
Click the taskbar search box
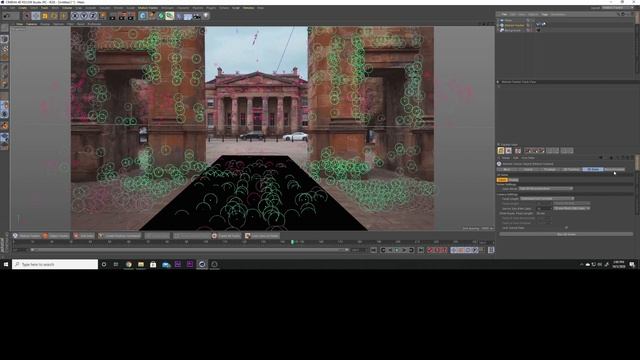[55, 264]
